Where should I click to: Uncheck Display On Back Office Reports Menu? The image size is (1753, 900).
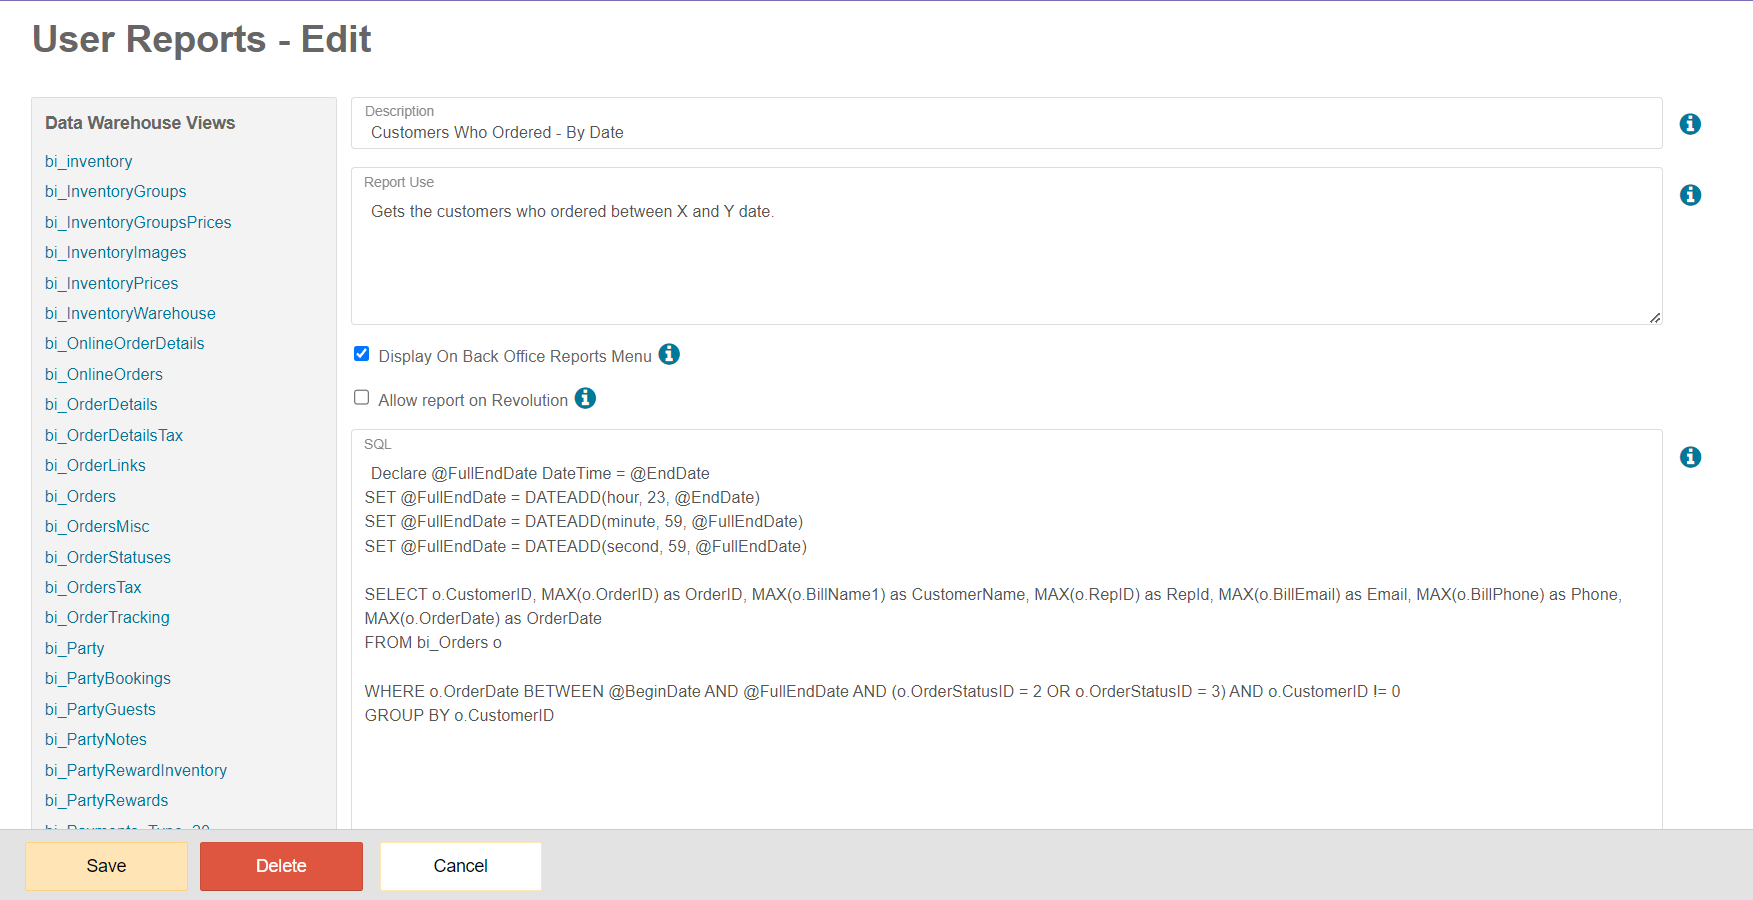pos(361,353)
